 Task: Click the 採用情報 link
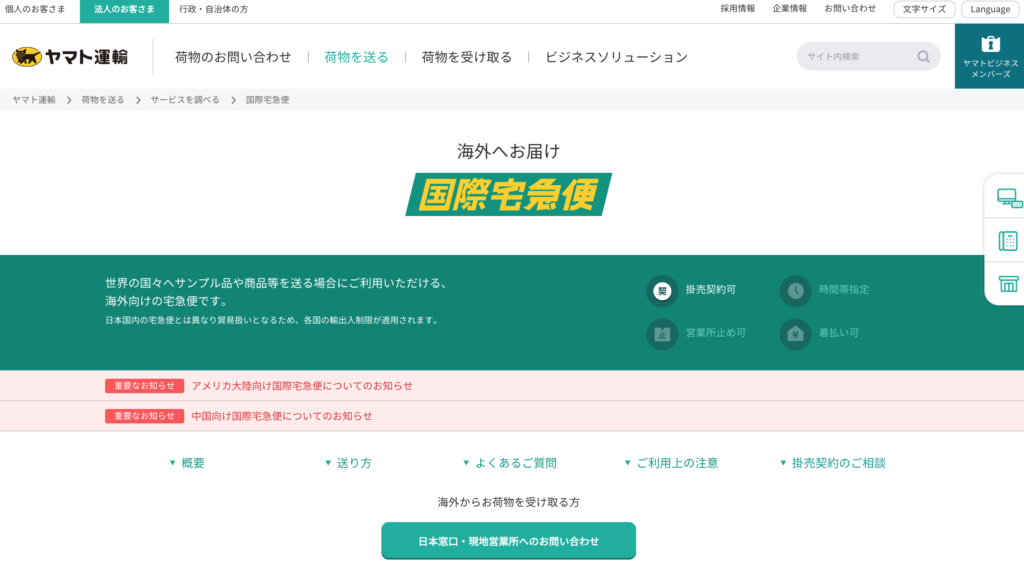click(x=737, y=8)
